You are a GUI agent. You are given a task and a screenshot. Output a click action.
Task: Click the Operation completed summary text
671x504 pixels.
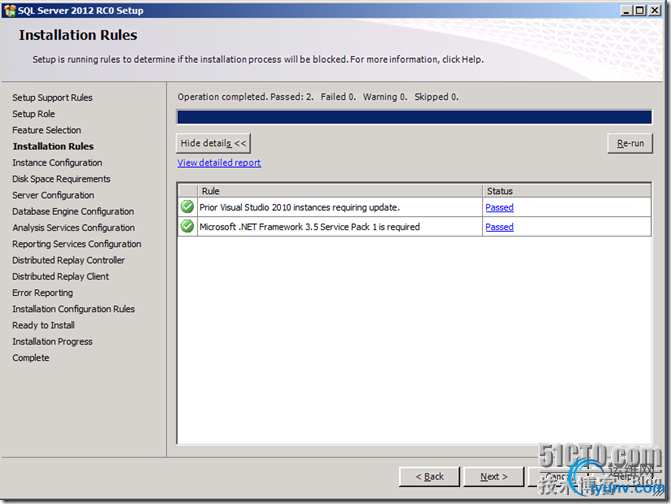318,97
